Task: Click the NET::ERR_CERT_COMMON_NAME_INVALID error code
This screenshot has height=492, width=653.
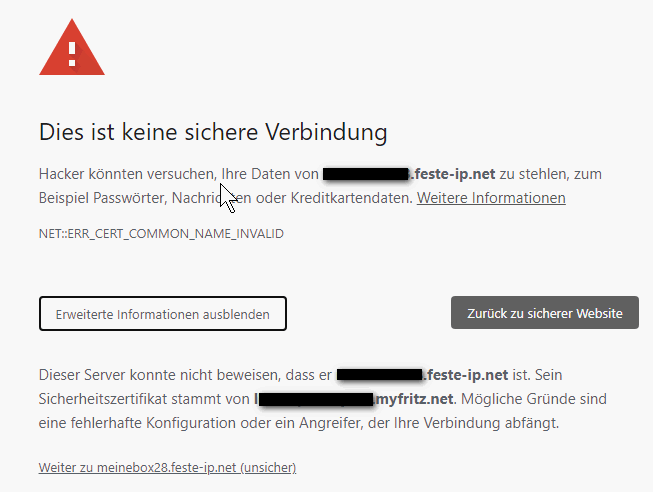Action: point(161,233)
